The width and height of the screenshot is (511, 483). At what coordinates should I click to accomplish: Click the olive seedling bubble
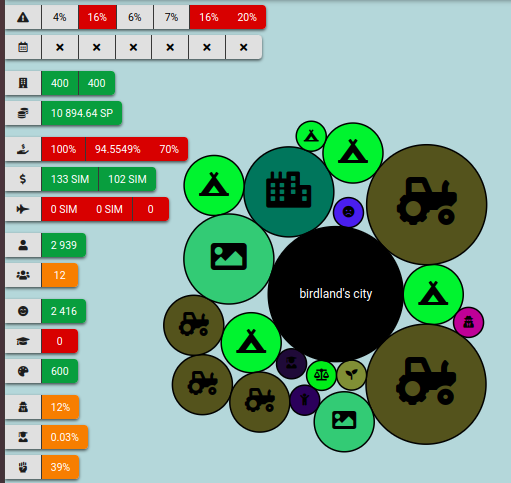[x=351, y=375]
